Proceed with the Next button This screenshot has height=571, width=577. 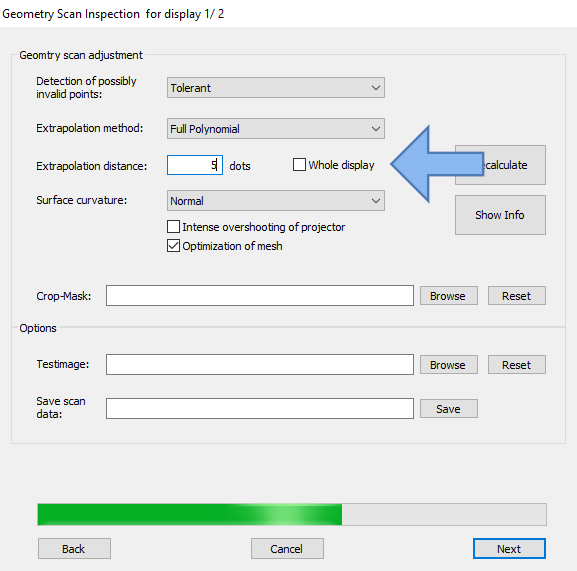(x=509, y=549)
